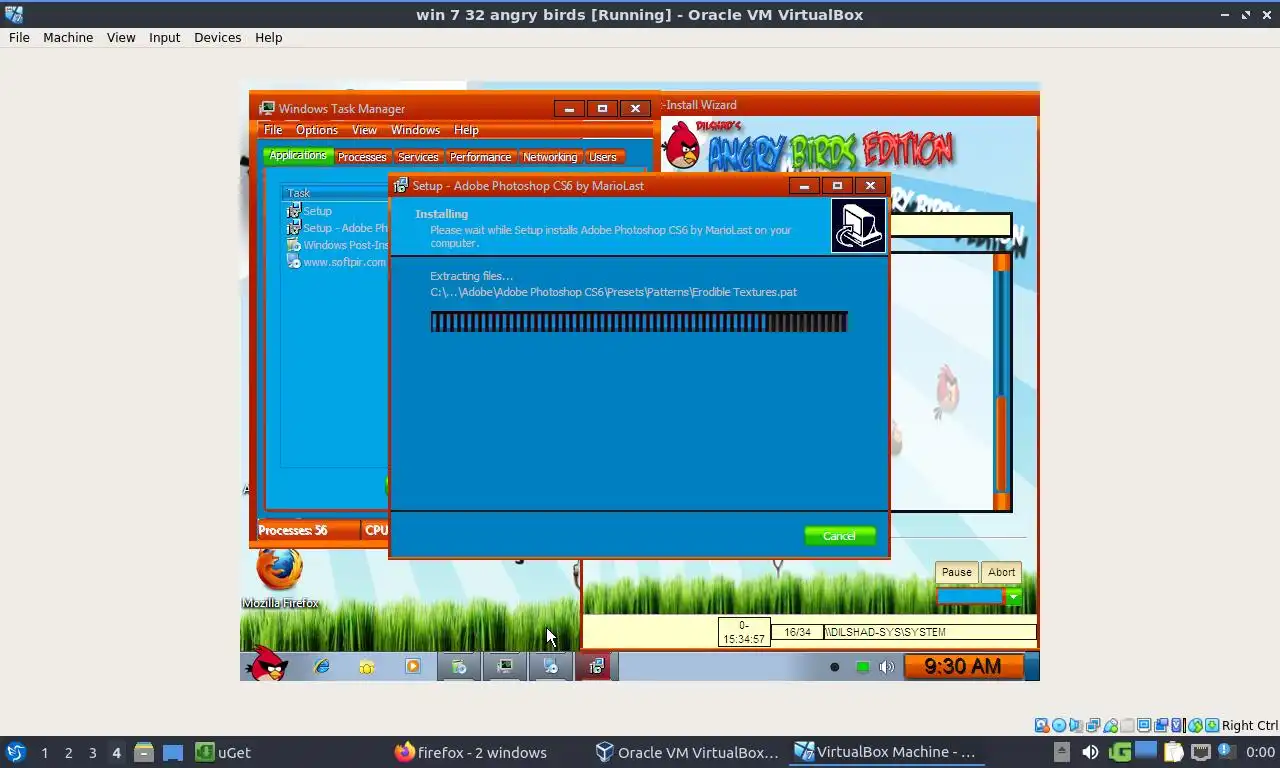
Task: Switch to 'firefox - 2 windows' host task
Action: (x=471, y=752)
